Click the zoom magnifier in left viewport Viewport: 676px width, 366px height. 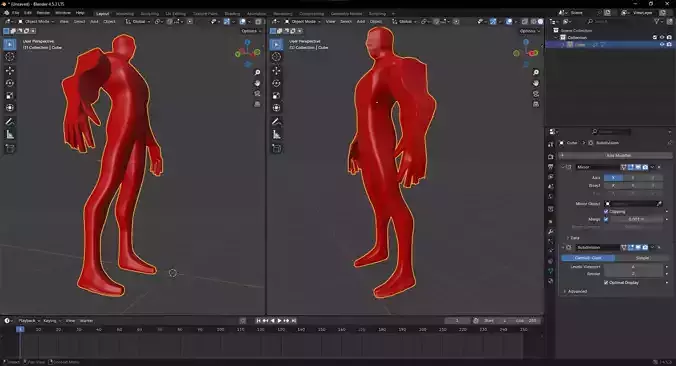coord(257,72)
